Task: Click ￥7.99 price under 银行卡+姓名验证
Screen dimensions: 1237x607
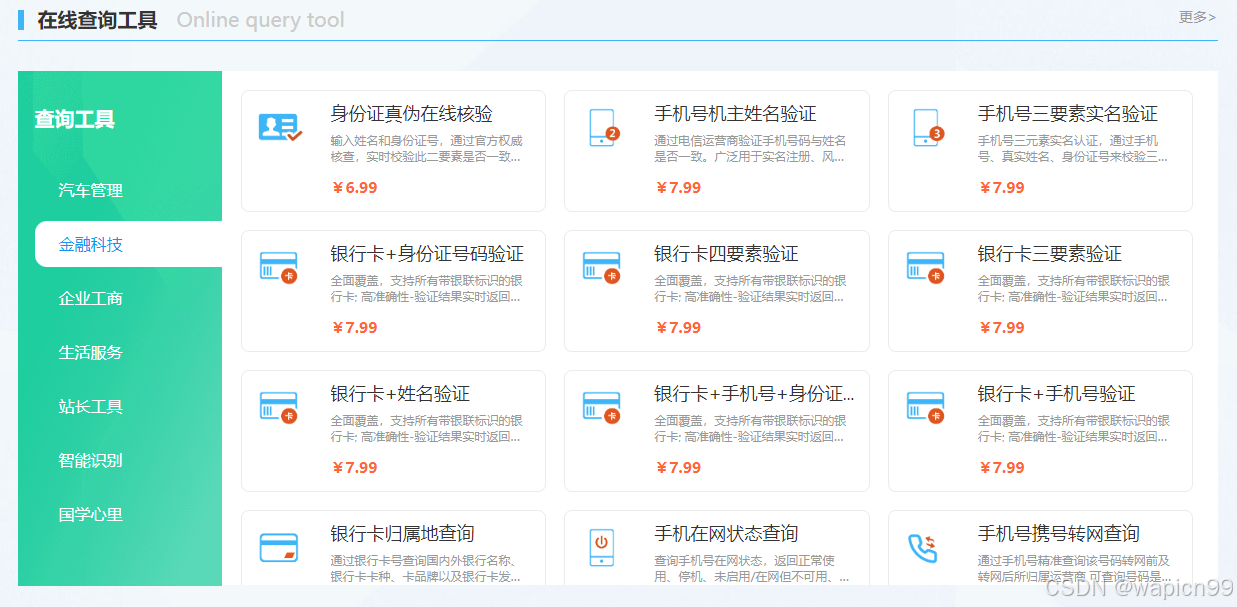Action: pyautogui.click(x=355, y=467)
